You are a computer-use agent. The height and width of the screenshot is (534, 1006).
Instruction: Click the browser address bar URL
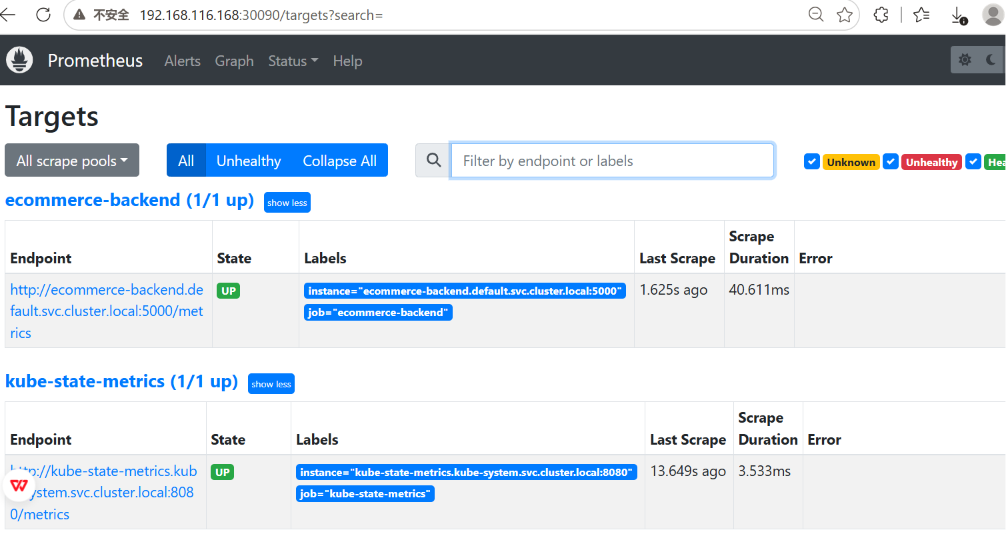pyautogui.click(x=261, y=15)
